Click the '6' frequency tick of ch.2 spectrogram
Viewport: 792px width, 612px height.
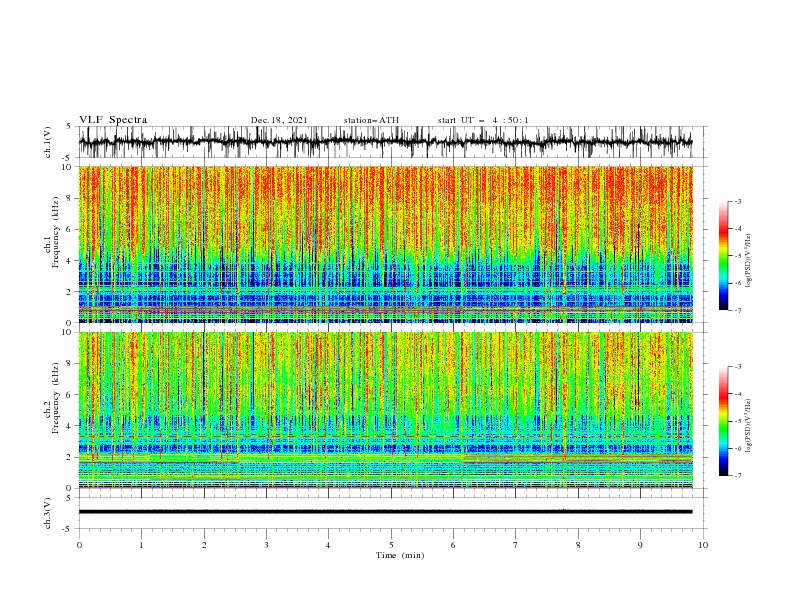click(70, 395)
